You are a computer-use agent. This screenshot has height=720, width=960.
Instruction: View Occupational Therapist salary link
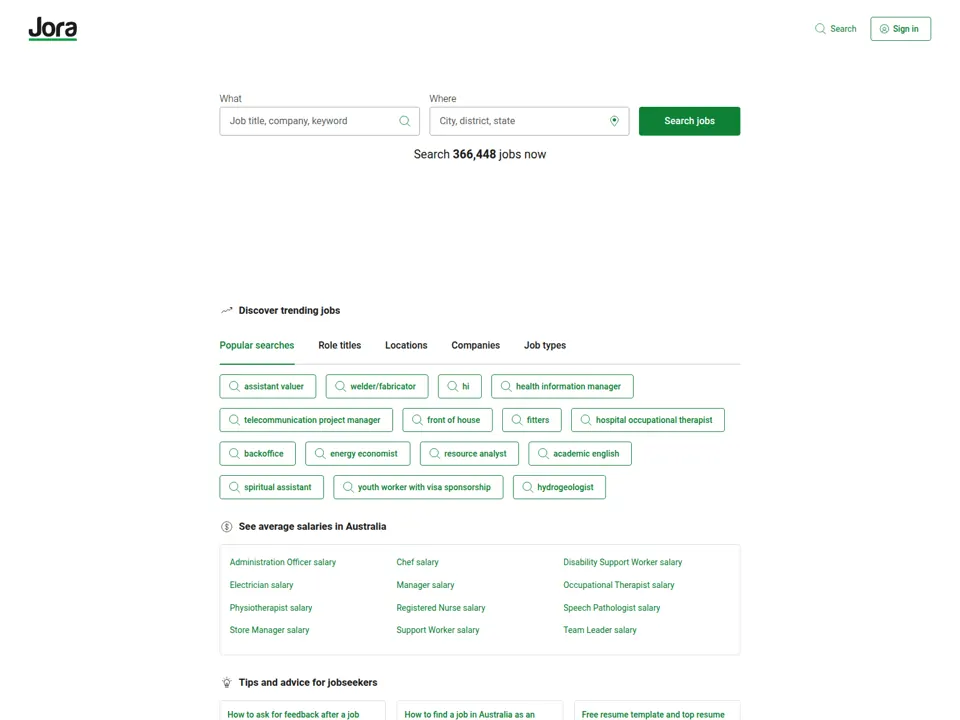click(x=619, y=585)
